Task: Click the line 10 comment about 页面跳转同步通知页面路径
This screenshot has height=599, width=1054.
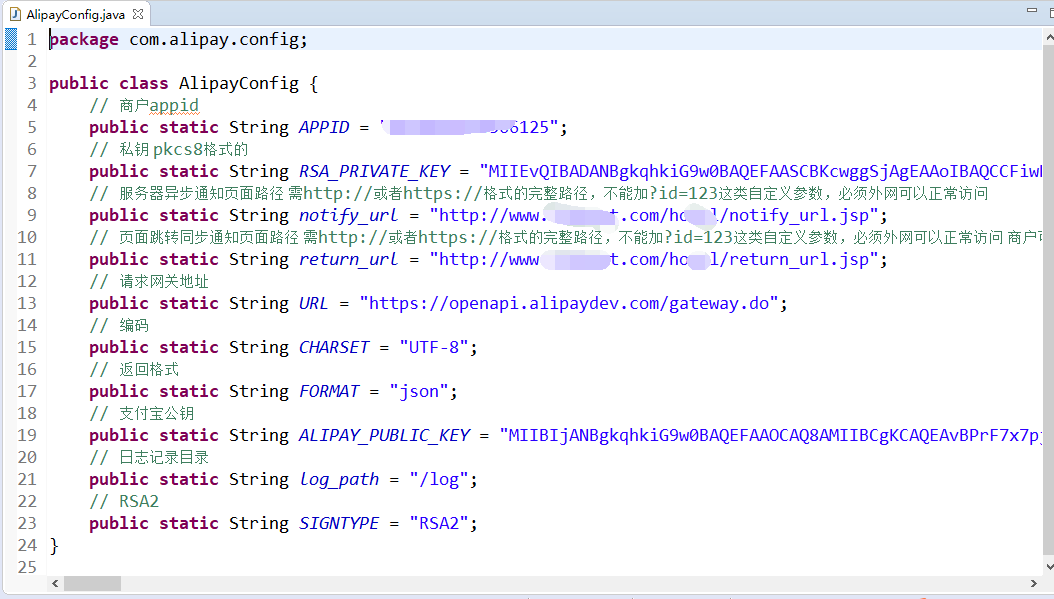Action: [x=566, y=237]
